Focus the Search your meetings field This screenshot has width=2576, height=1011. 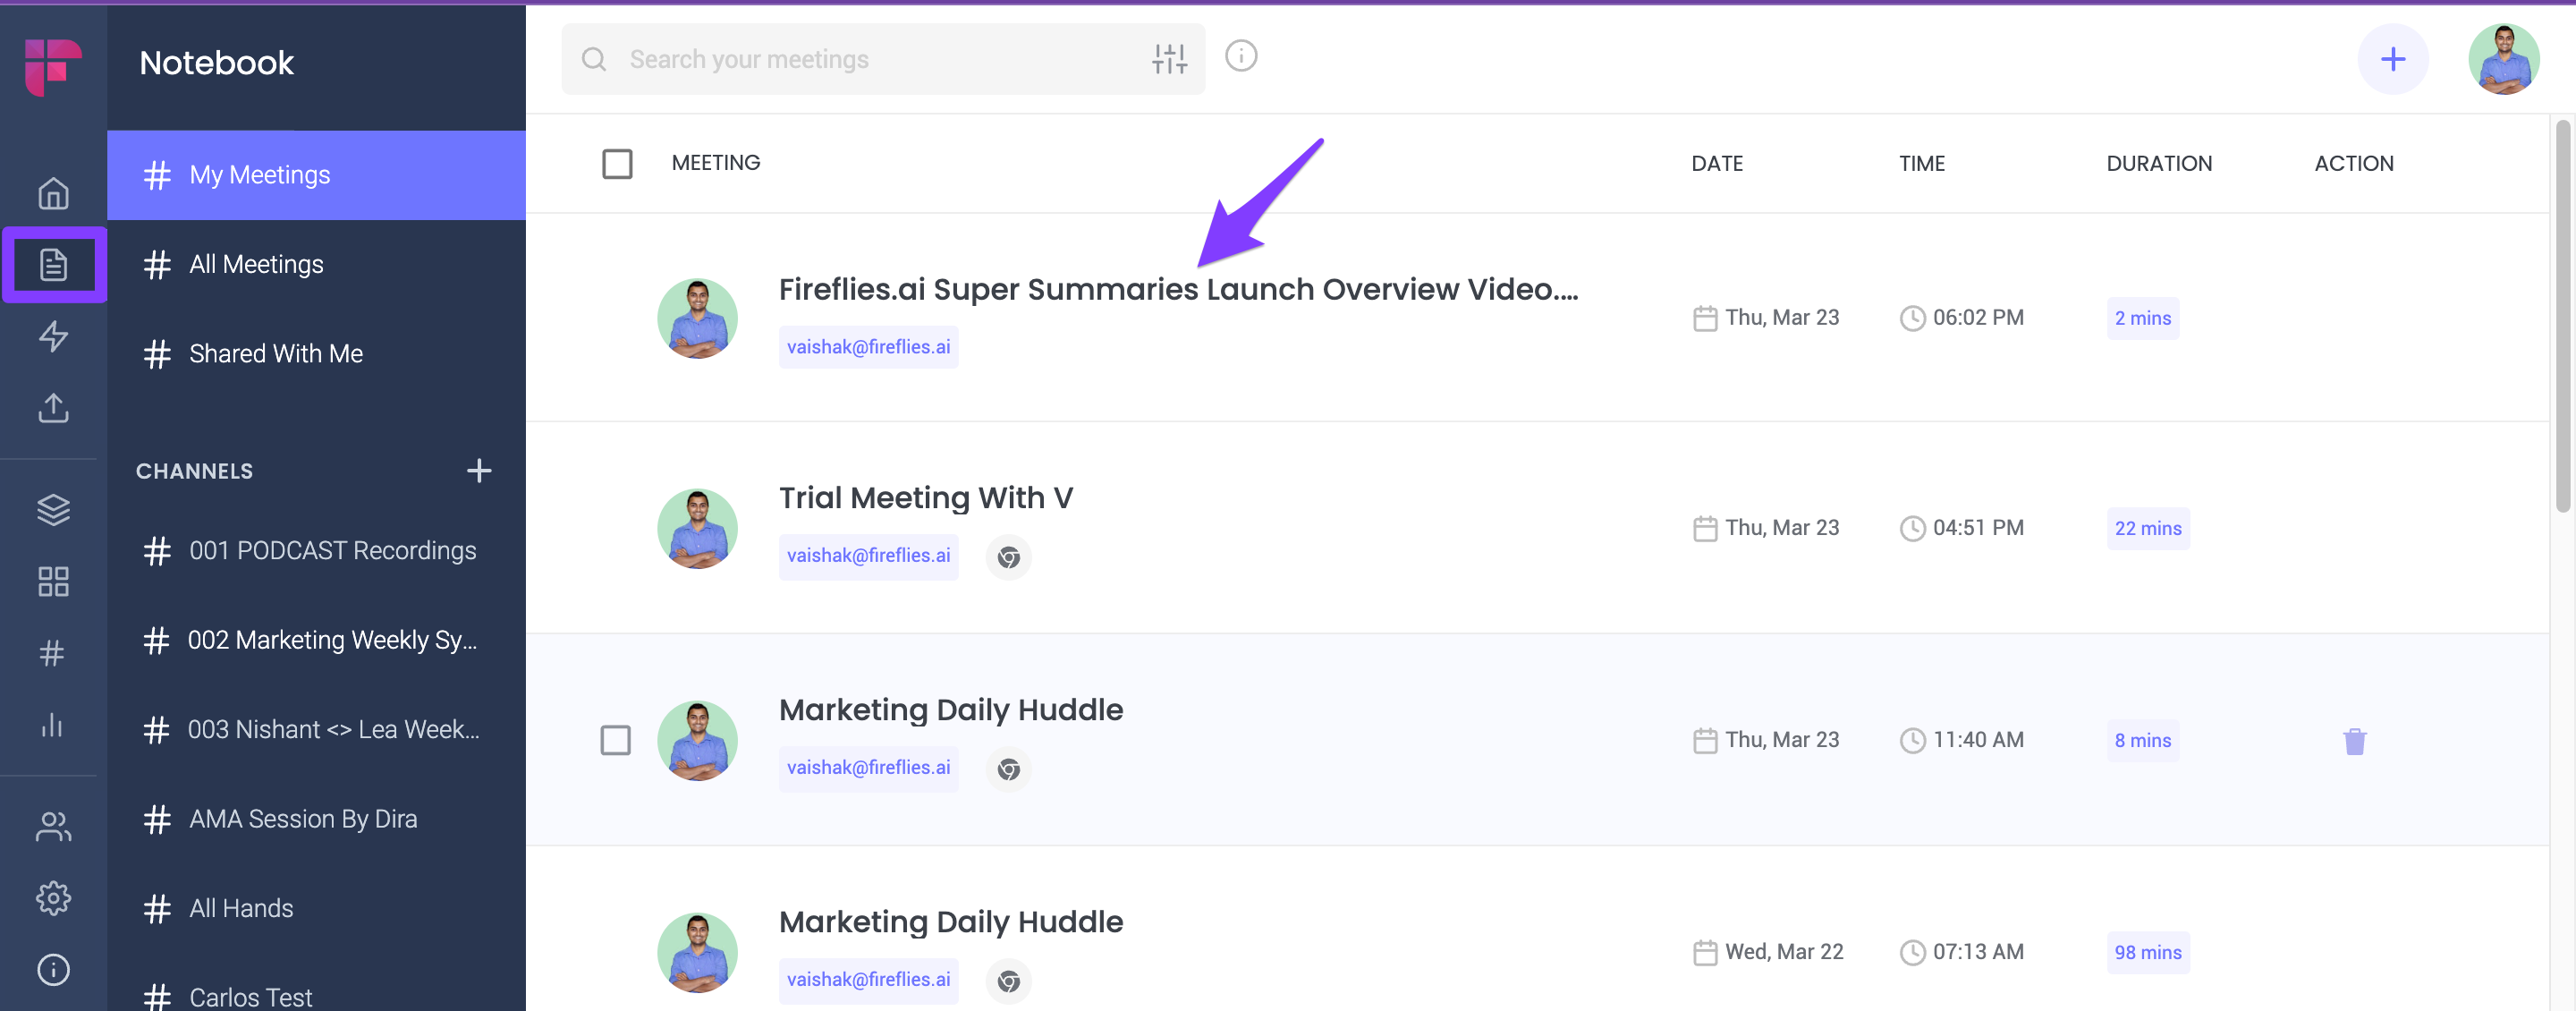883,59
